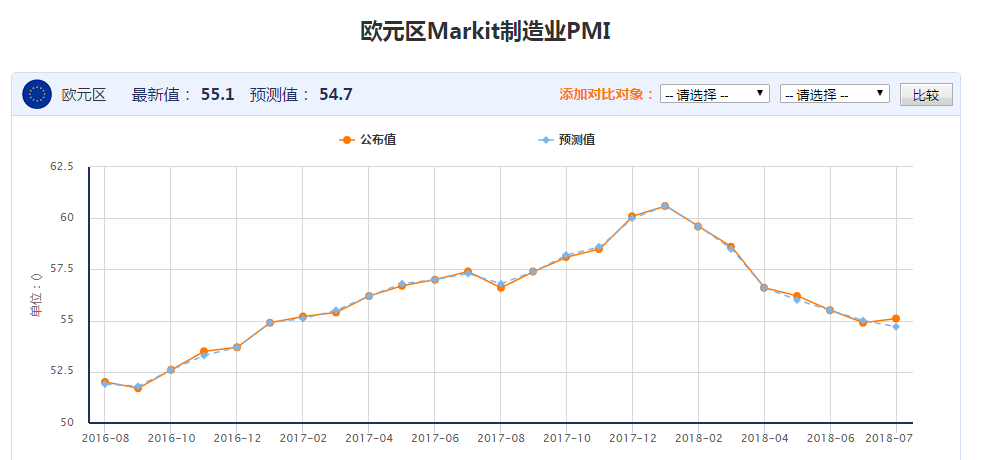Click the last blue forecast point at 2018-07

896,327
